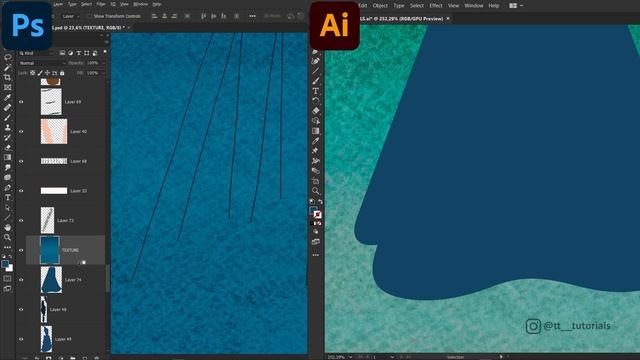Select the History Brush tool in Photoshop
640x360 pixels.
click(x=7, y=138)
